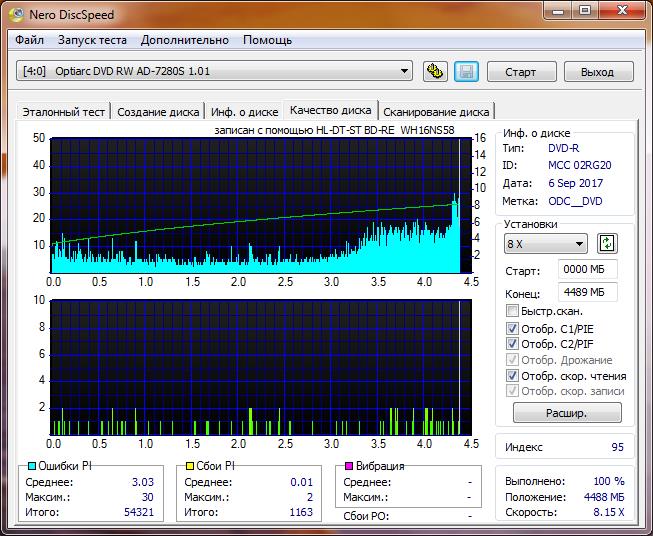Toggle the Отобр. C2/PIF checkbox
Viewport: 653px width, 536px height.
(513, 344)
